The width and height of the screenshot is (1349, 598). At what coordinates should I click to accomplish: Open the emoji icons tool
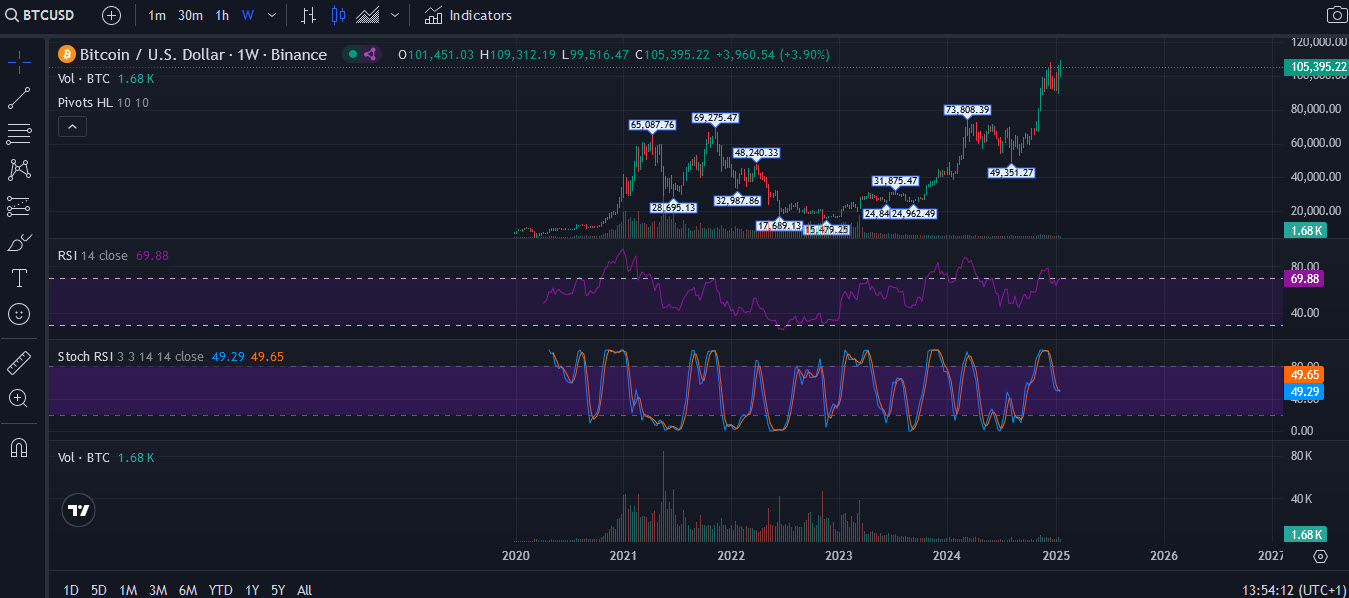pos(18,314)
